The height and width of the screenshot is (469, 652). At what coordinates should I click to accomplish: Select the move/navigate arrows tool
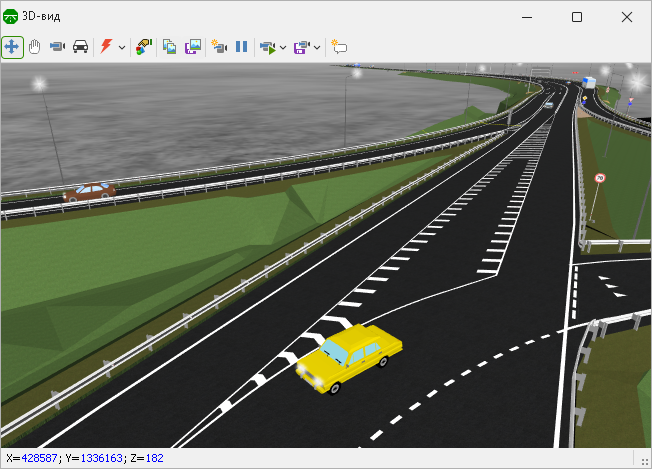tap(12, 47)
